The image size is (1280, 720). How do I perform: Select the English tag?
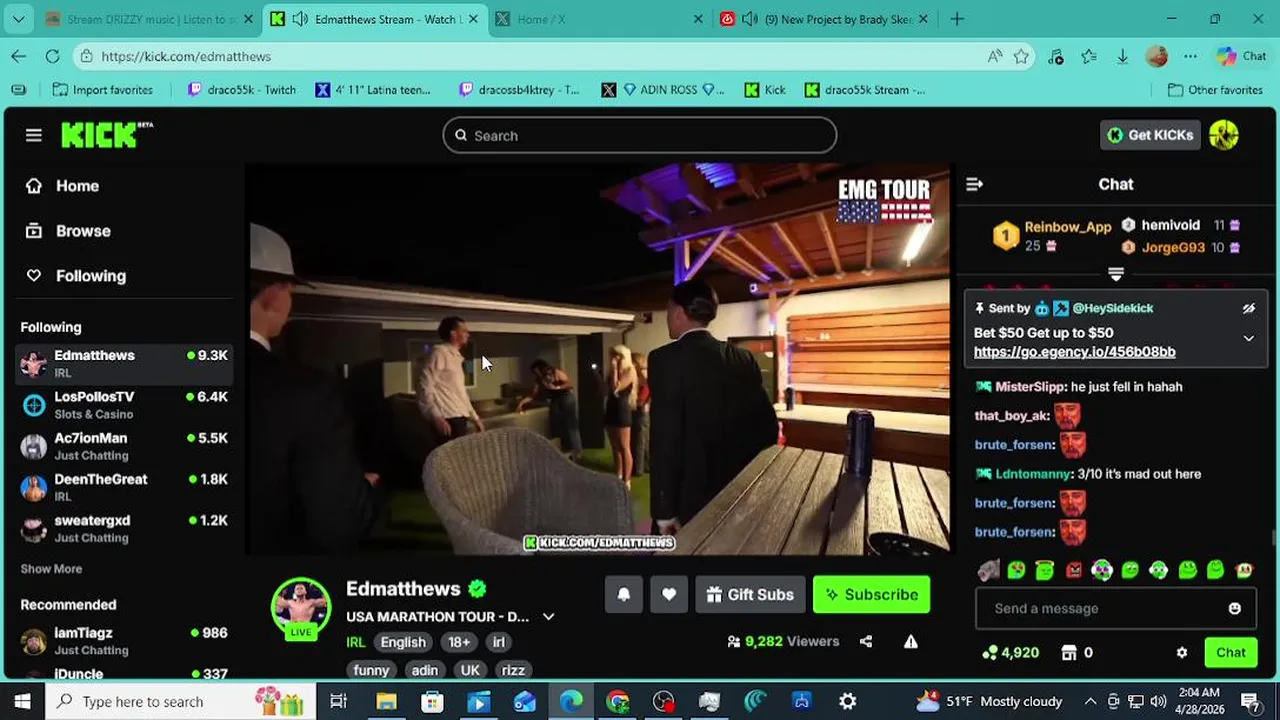(x=403, y=643)
